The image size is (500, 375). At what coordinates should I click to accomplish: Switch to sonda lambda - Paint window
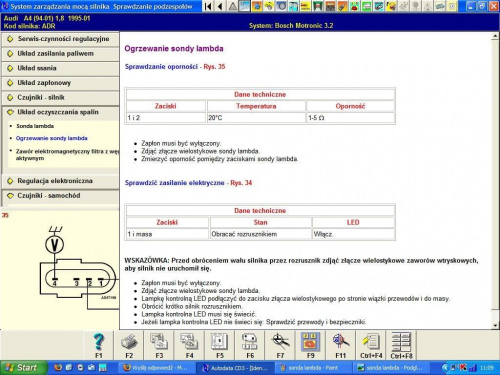coord(313,368)
